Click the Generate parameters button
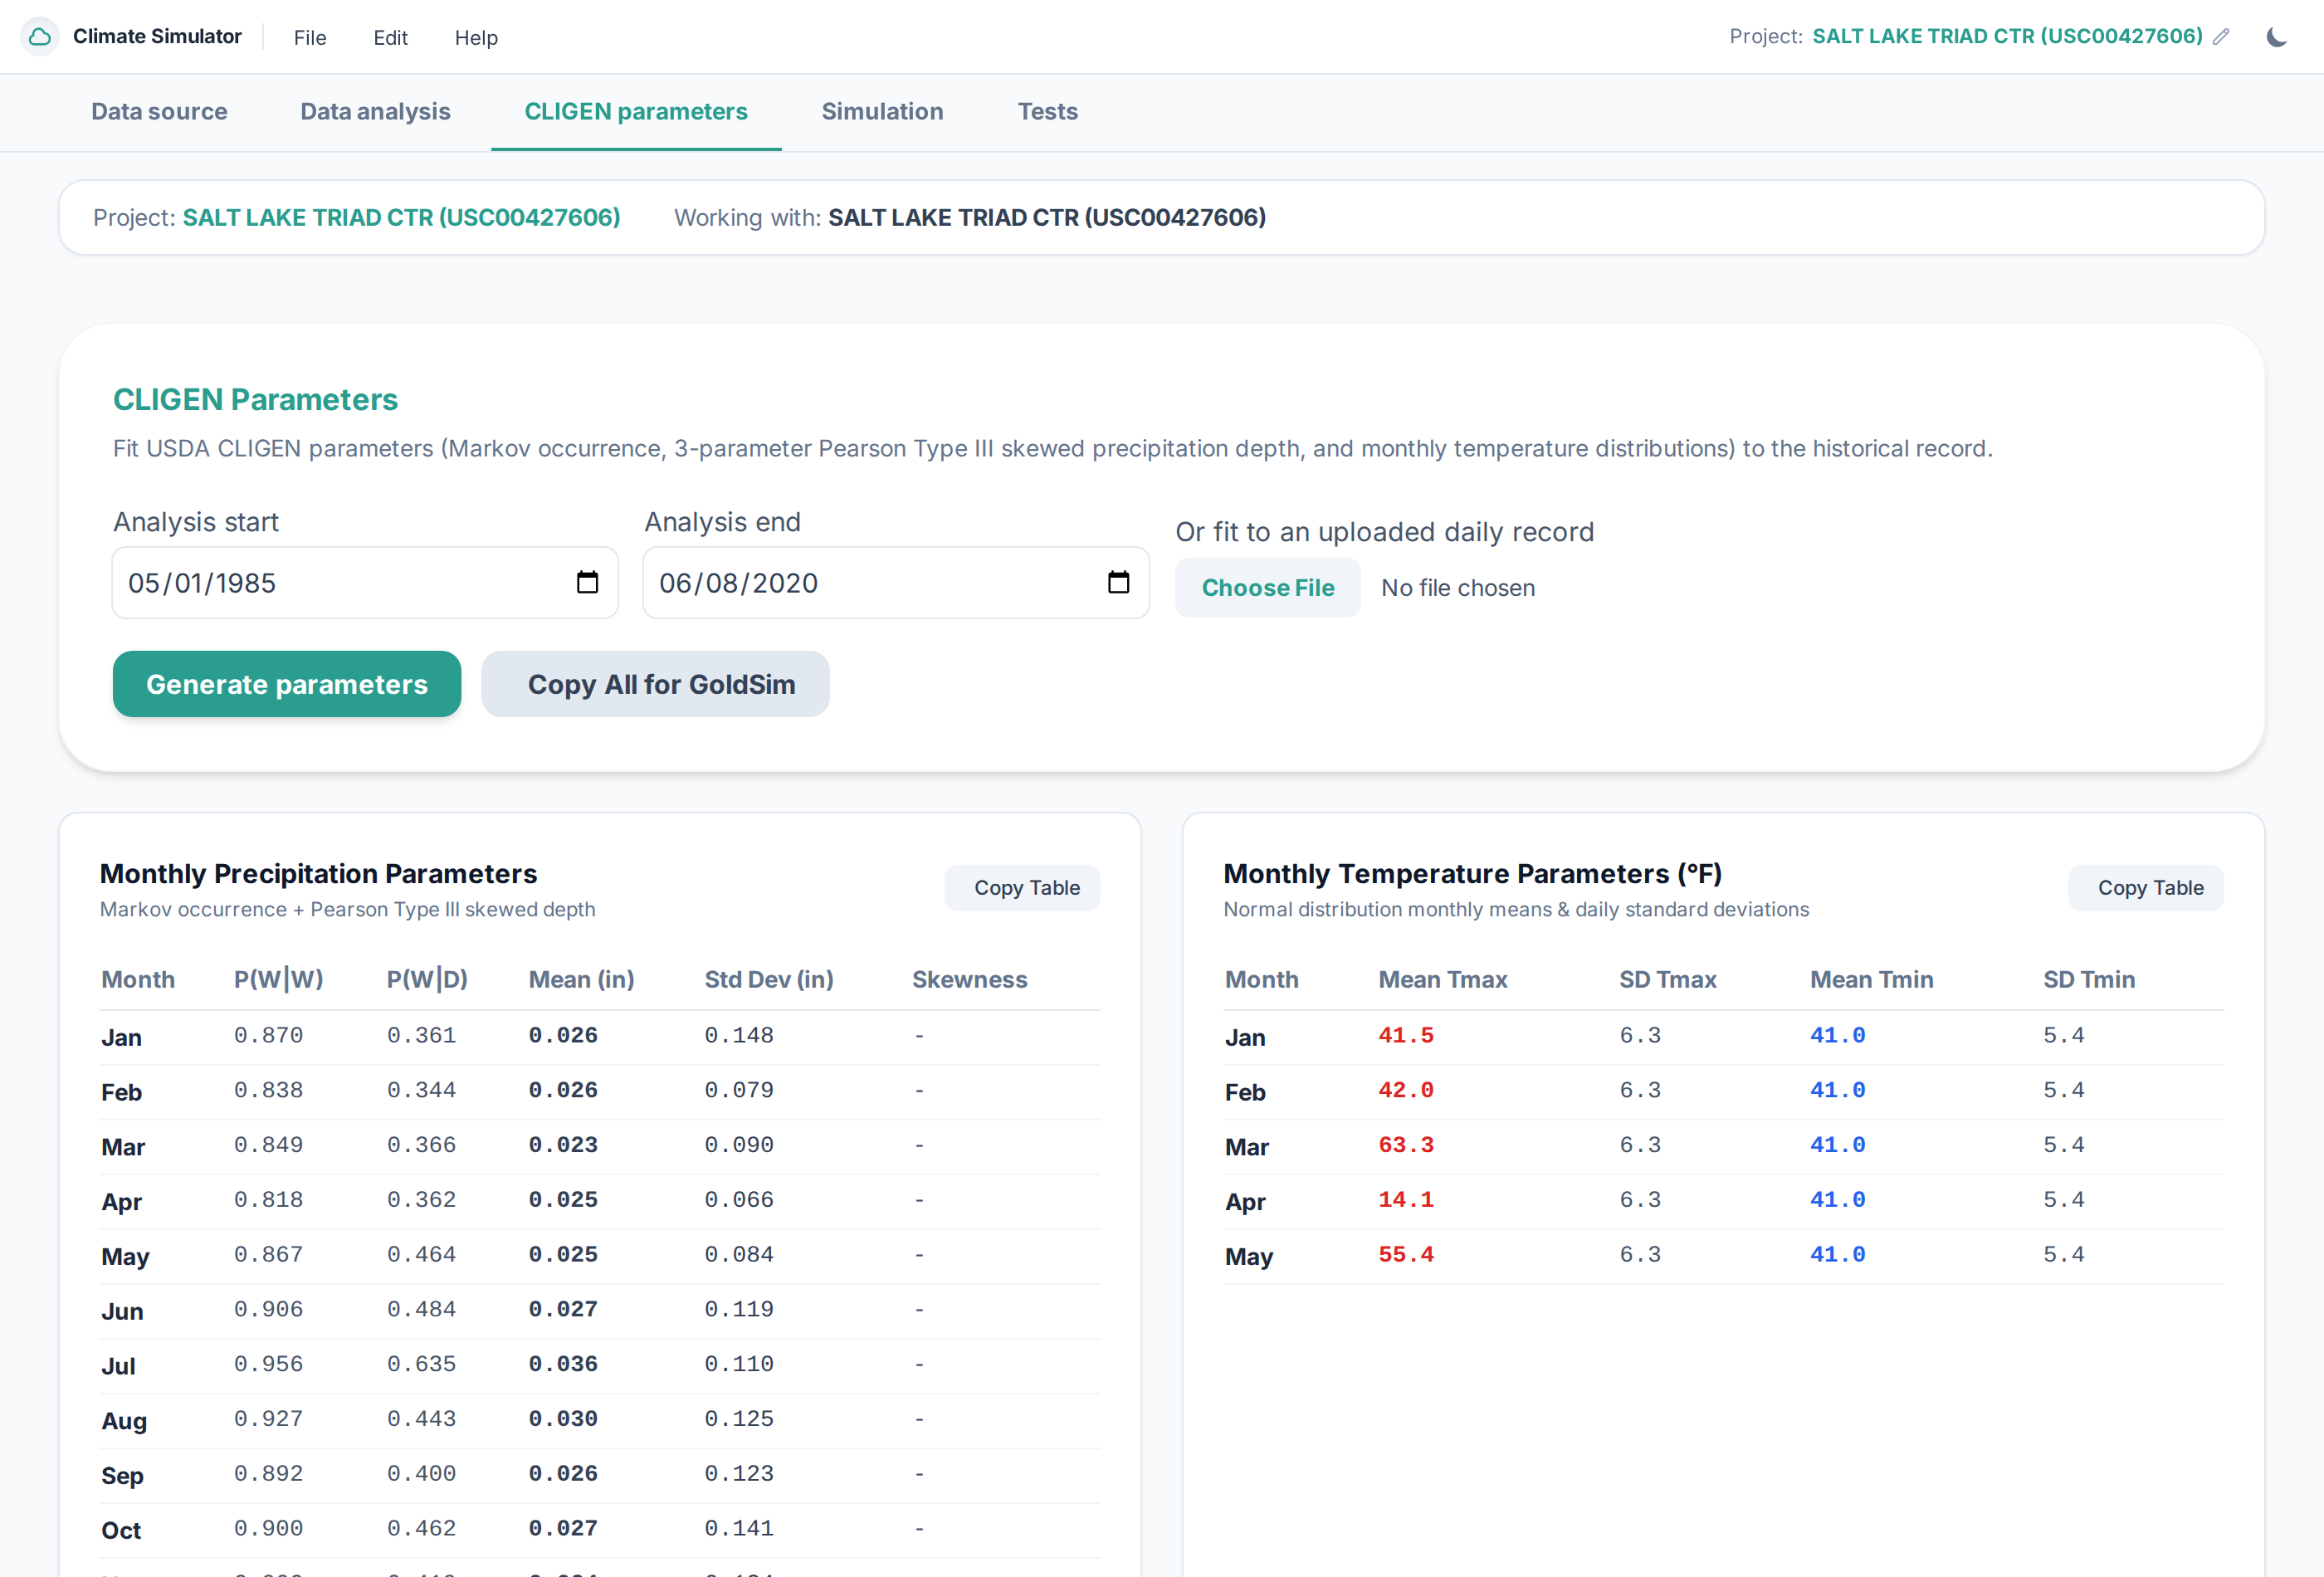This screenshot has width=2324, height=1577. coord(287,684)
